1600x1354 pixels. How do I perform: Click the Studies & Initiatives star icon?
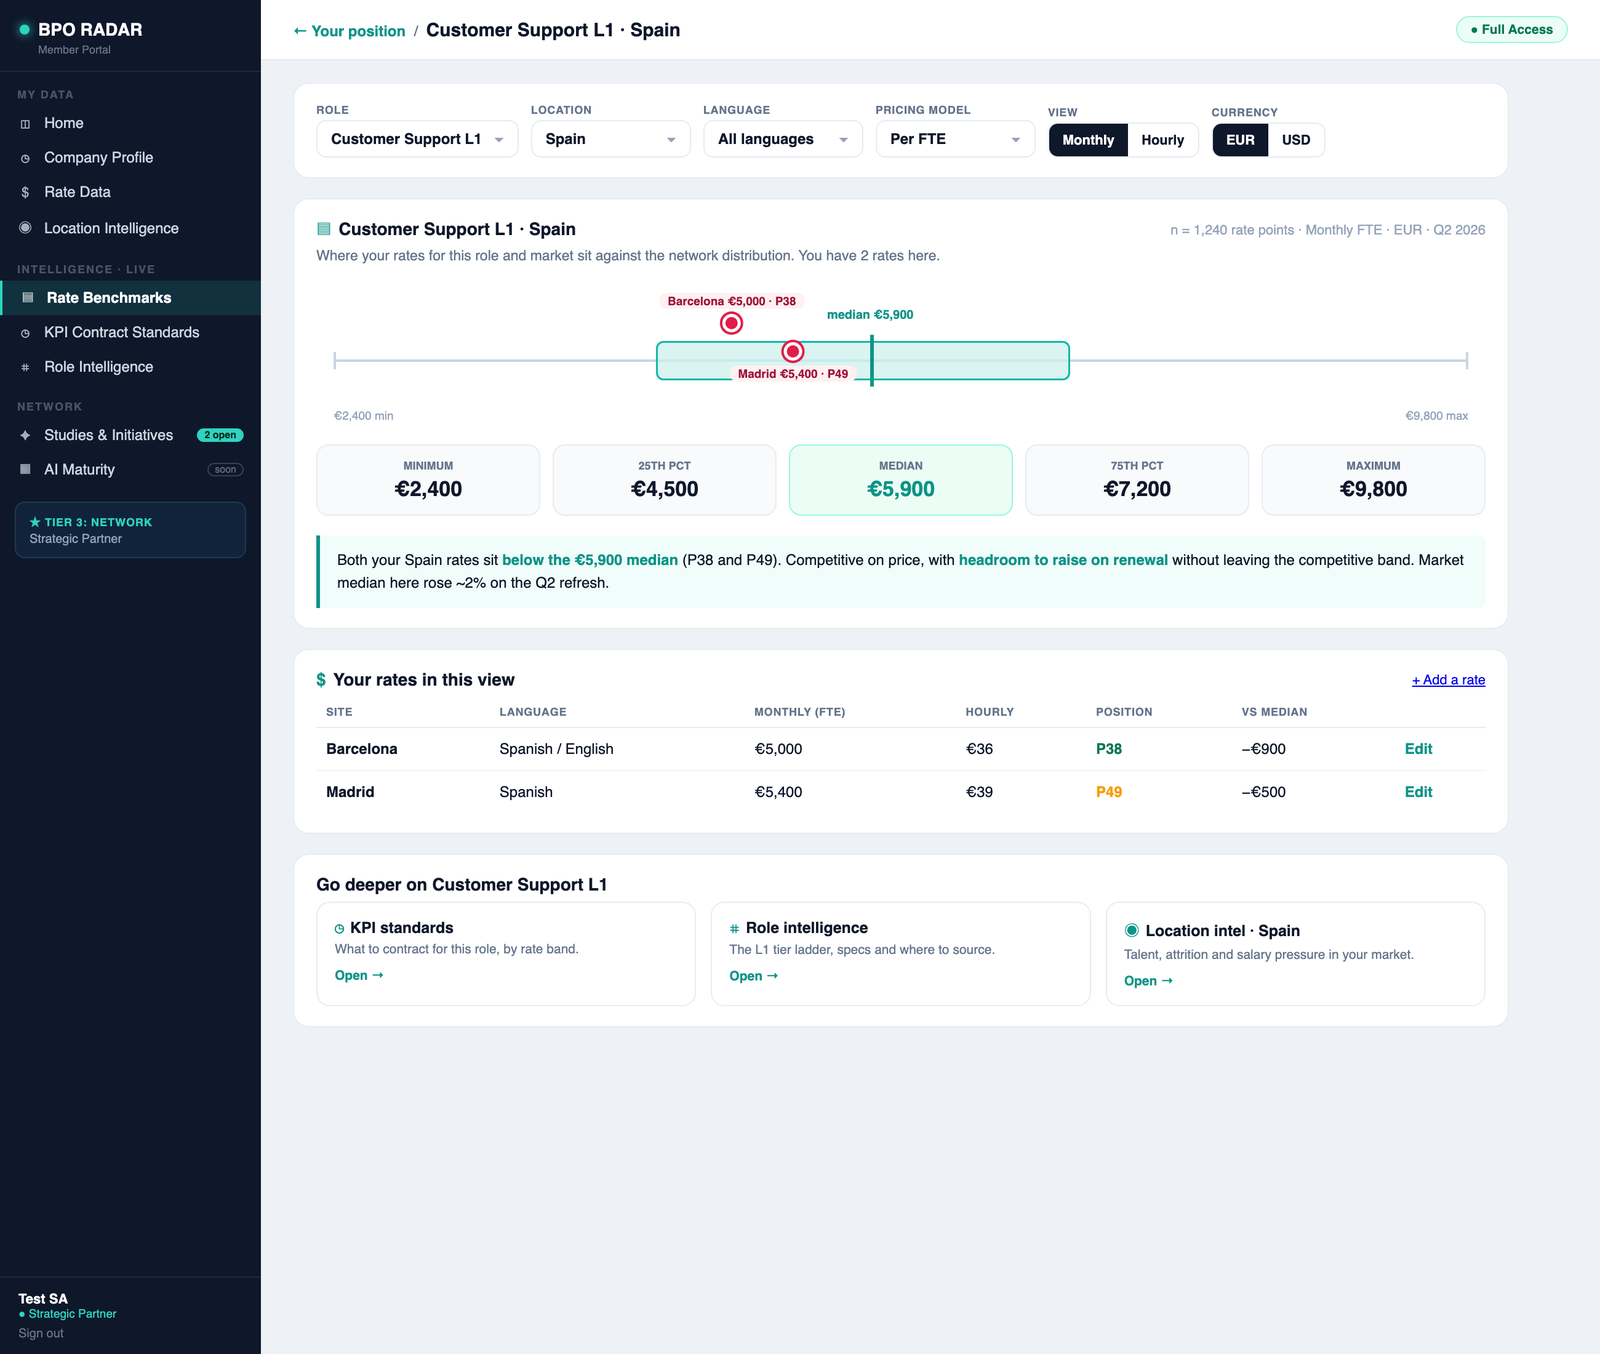click(x=25, y=435)
